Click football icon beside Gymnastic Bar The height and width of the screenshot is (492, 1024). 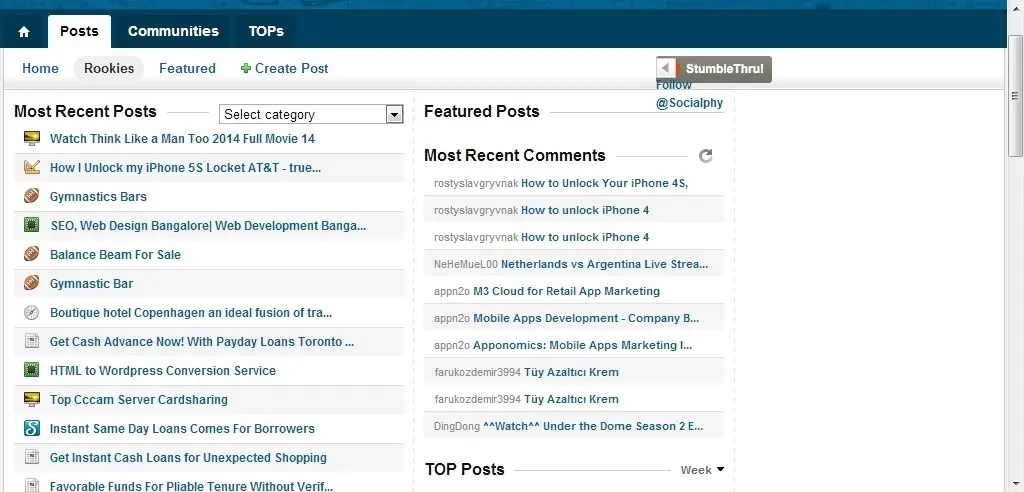pos(31,283)
